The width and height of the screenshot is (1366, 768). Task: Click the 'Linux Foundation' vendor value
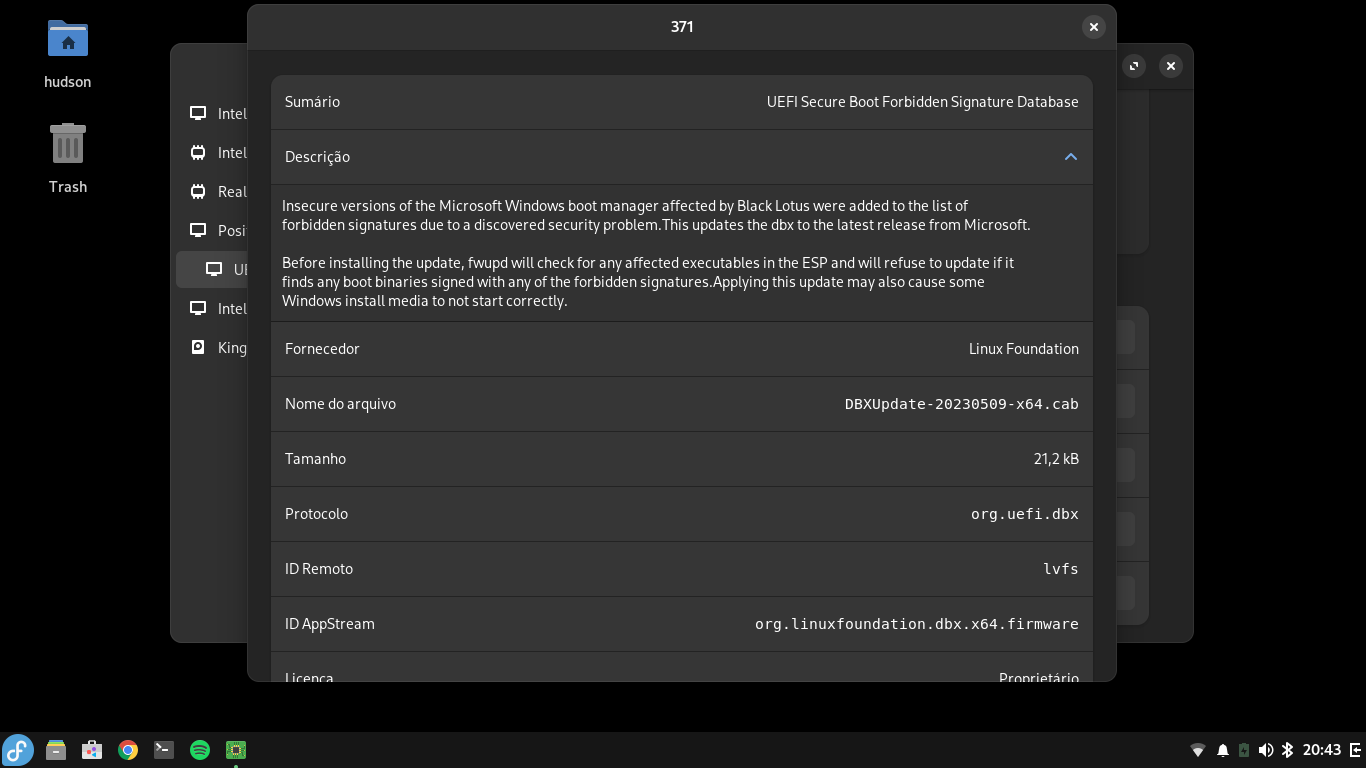point(1024,349)
